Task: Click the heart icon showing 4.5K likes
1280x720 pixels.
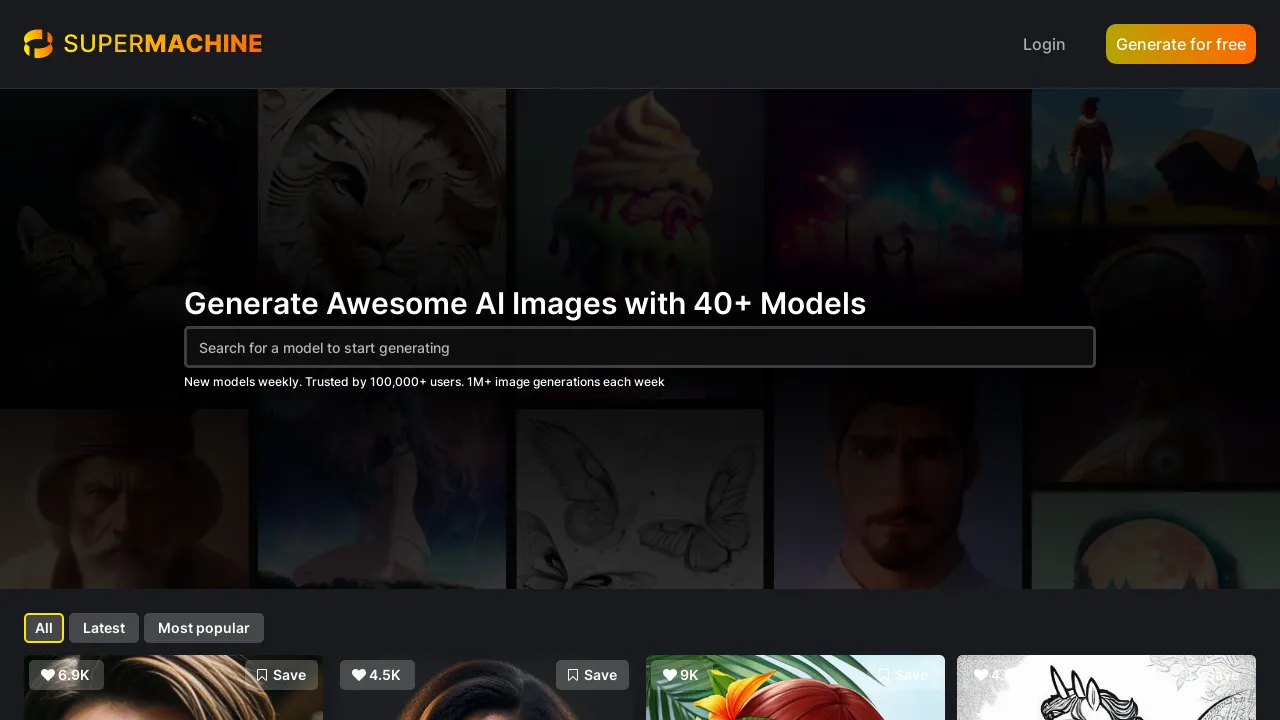Action: (359, 675)
